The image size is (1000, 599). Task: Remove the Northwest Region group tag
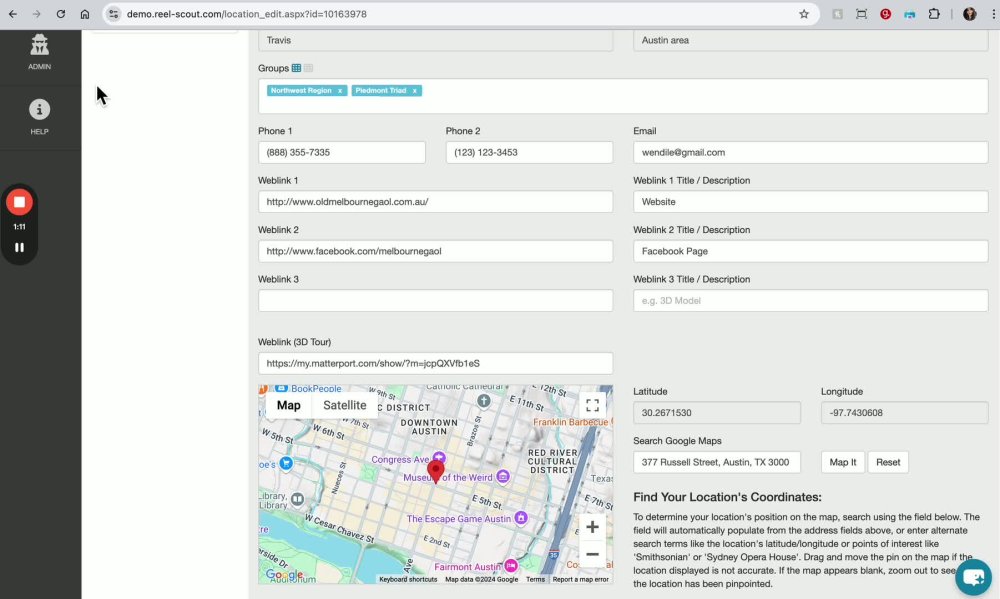coord(340,91)
